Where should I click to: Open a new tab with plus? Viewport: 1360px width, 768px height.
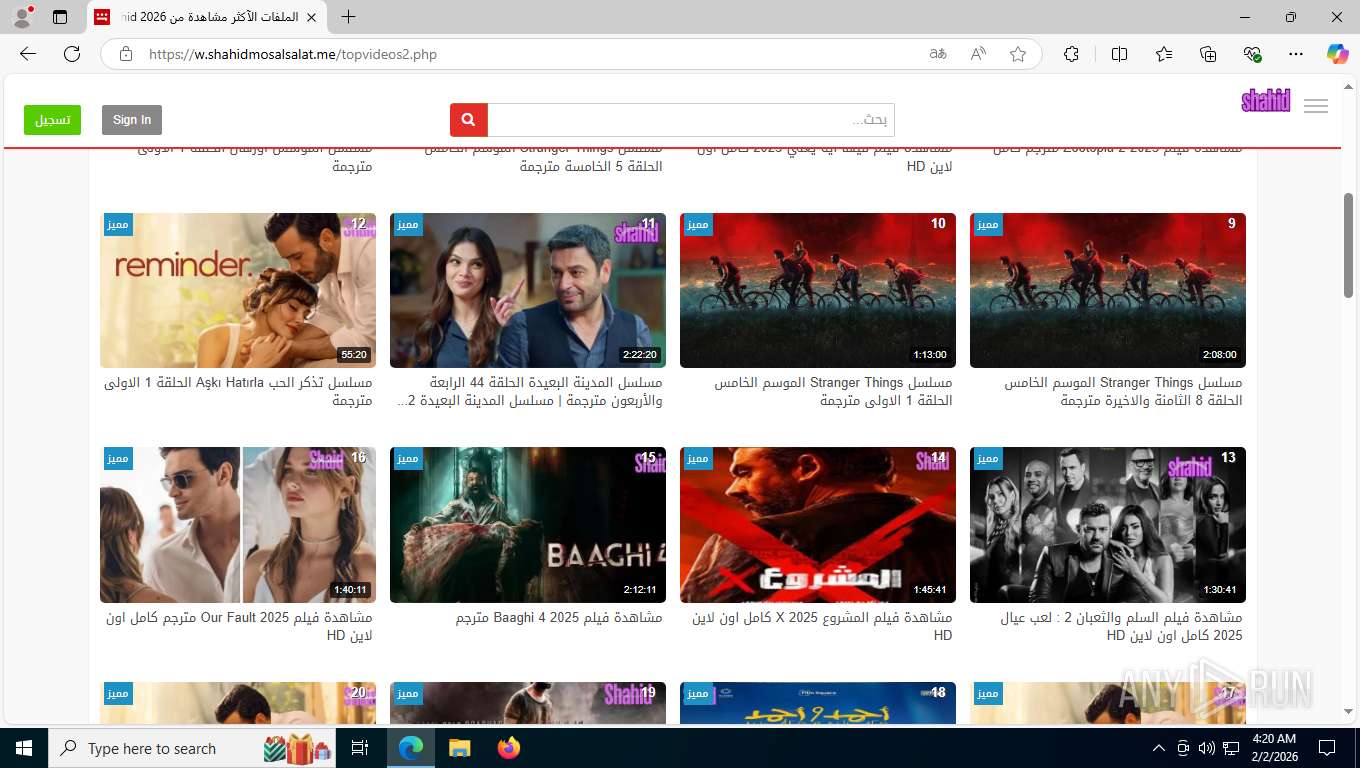(x=348, y=17)
